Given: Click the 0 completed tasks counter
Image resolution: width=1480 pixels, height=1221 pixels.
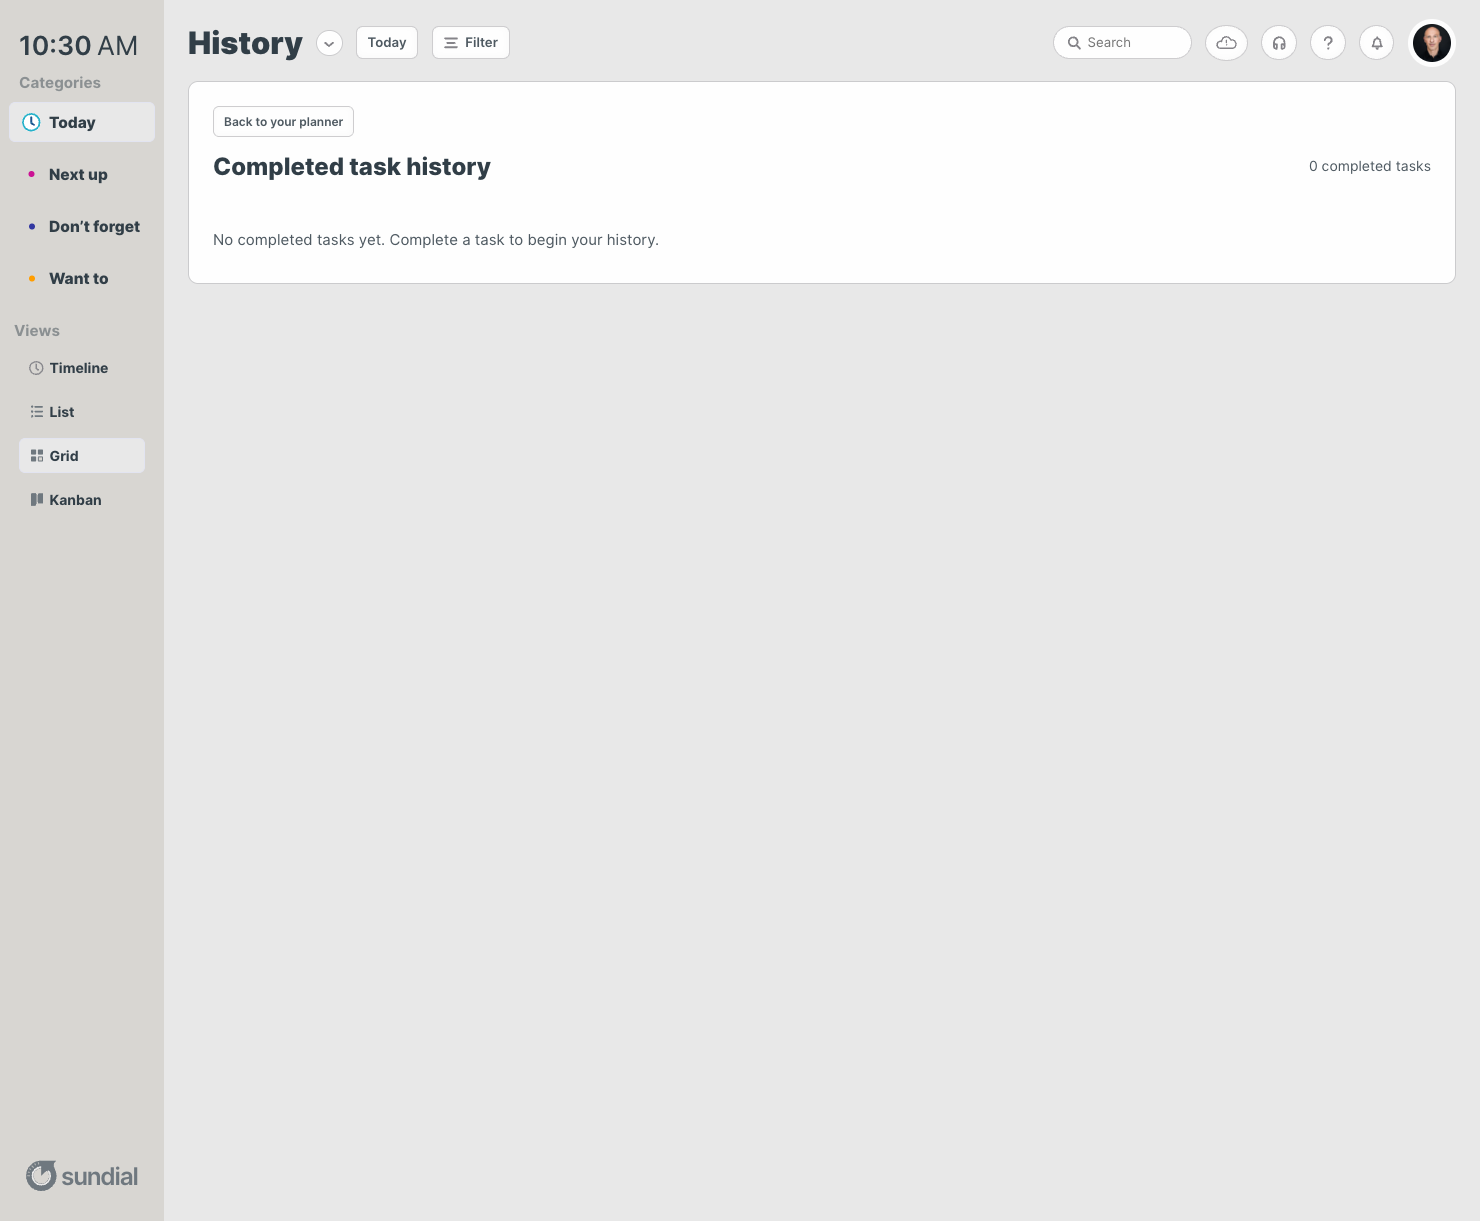Looking at the screenshot, I should [x=1370, y=166].
